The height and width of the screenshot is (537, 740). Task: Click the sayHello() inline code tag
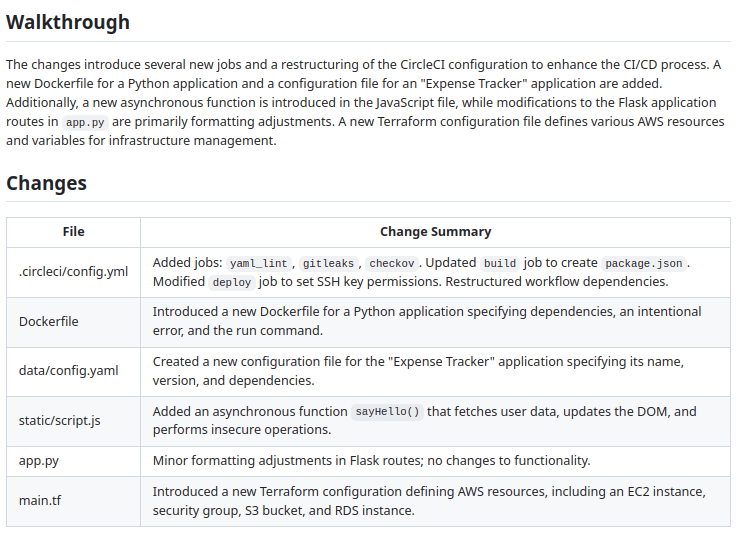click(x=388, y=411)
